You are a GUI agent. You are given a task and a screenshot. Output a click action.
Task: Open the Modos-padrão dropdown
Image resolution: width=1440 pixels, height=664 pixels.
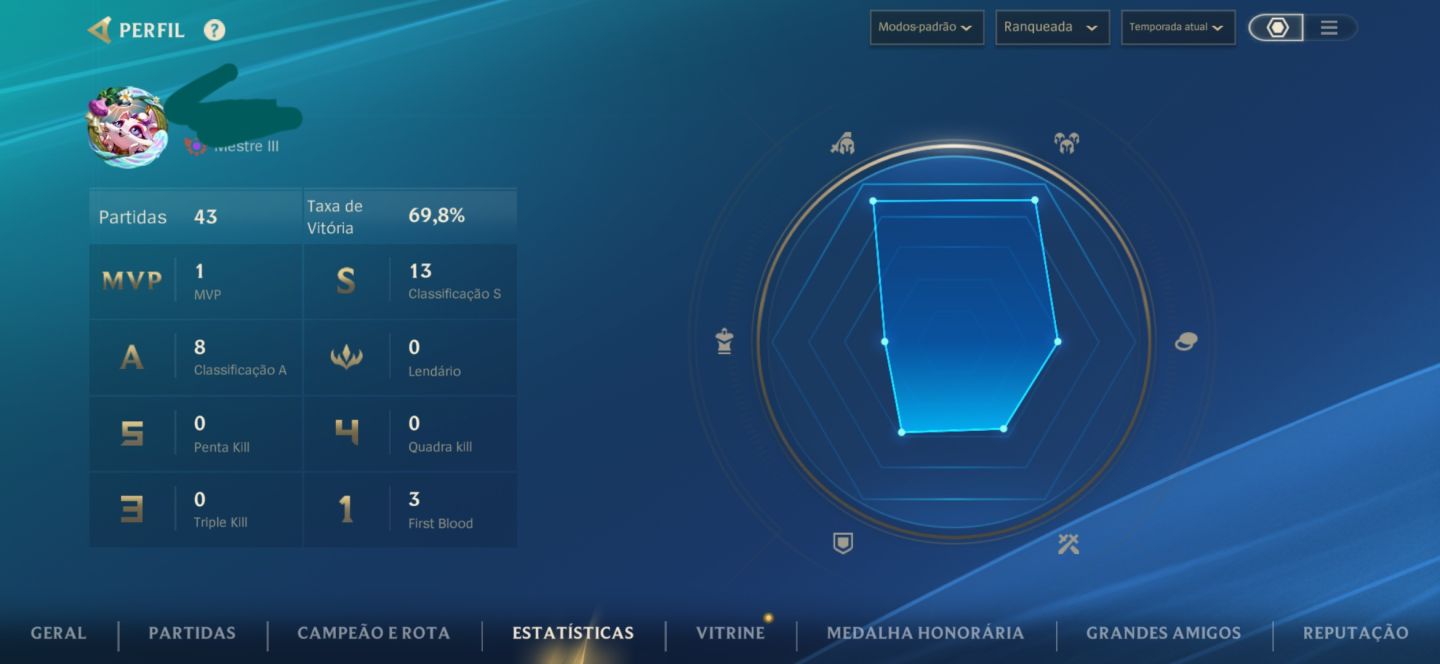tap(926, 27)
